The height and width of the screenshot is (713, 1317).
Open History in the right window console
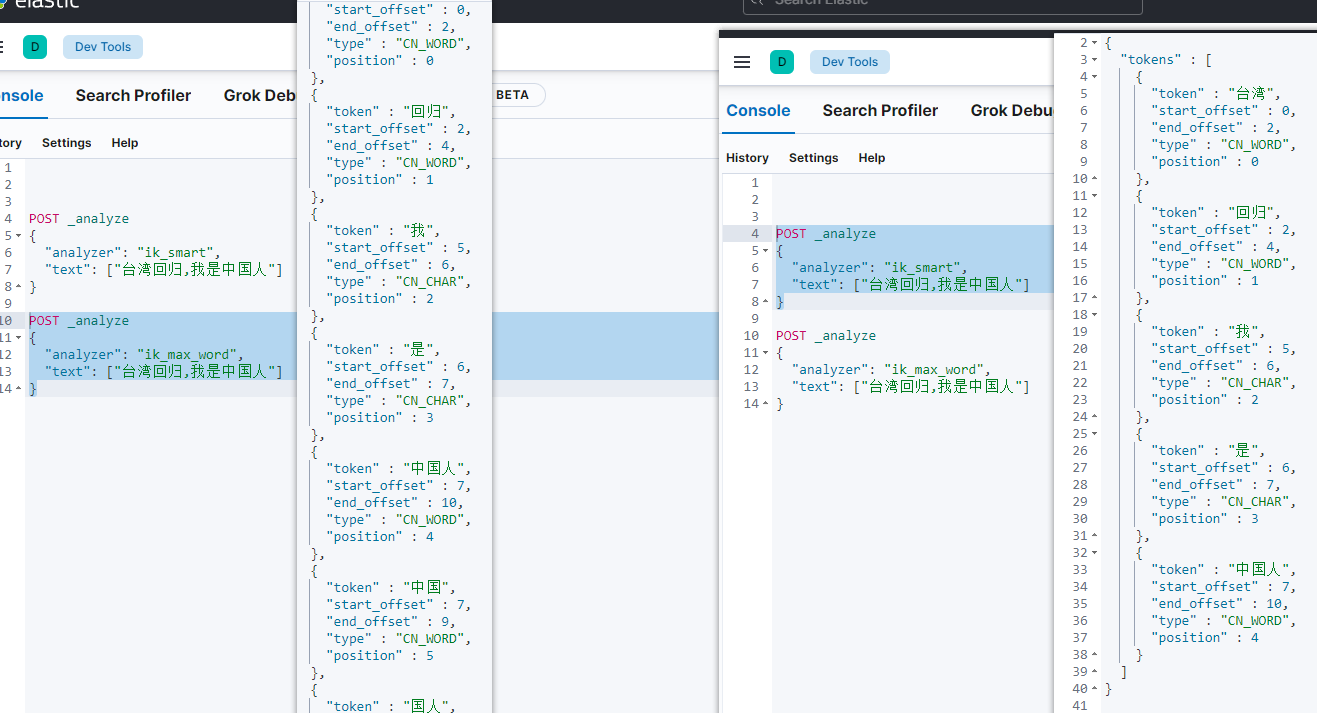tap(747, 158)
